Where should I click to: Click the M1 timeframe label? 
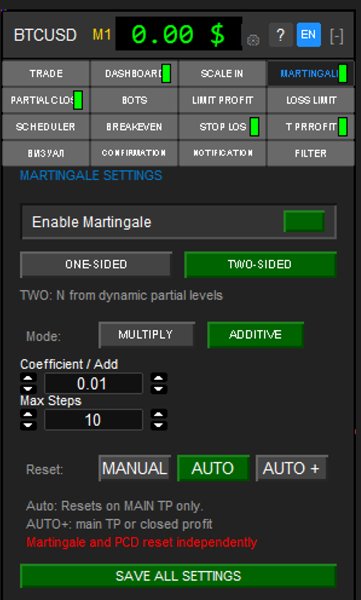pos(102,35)
